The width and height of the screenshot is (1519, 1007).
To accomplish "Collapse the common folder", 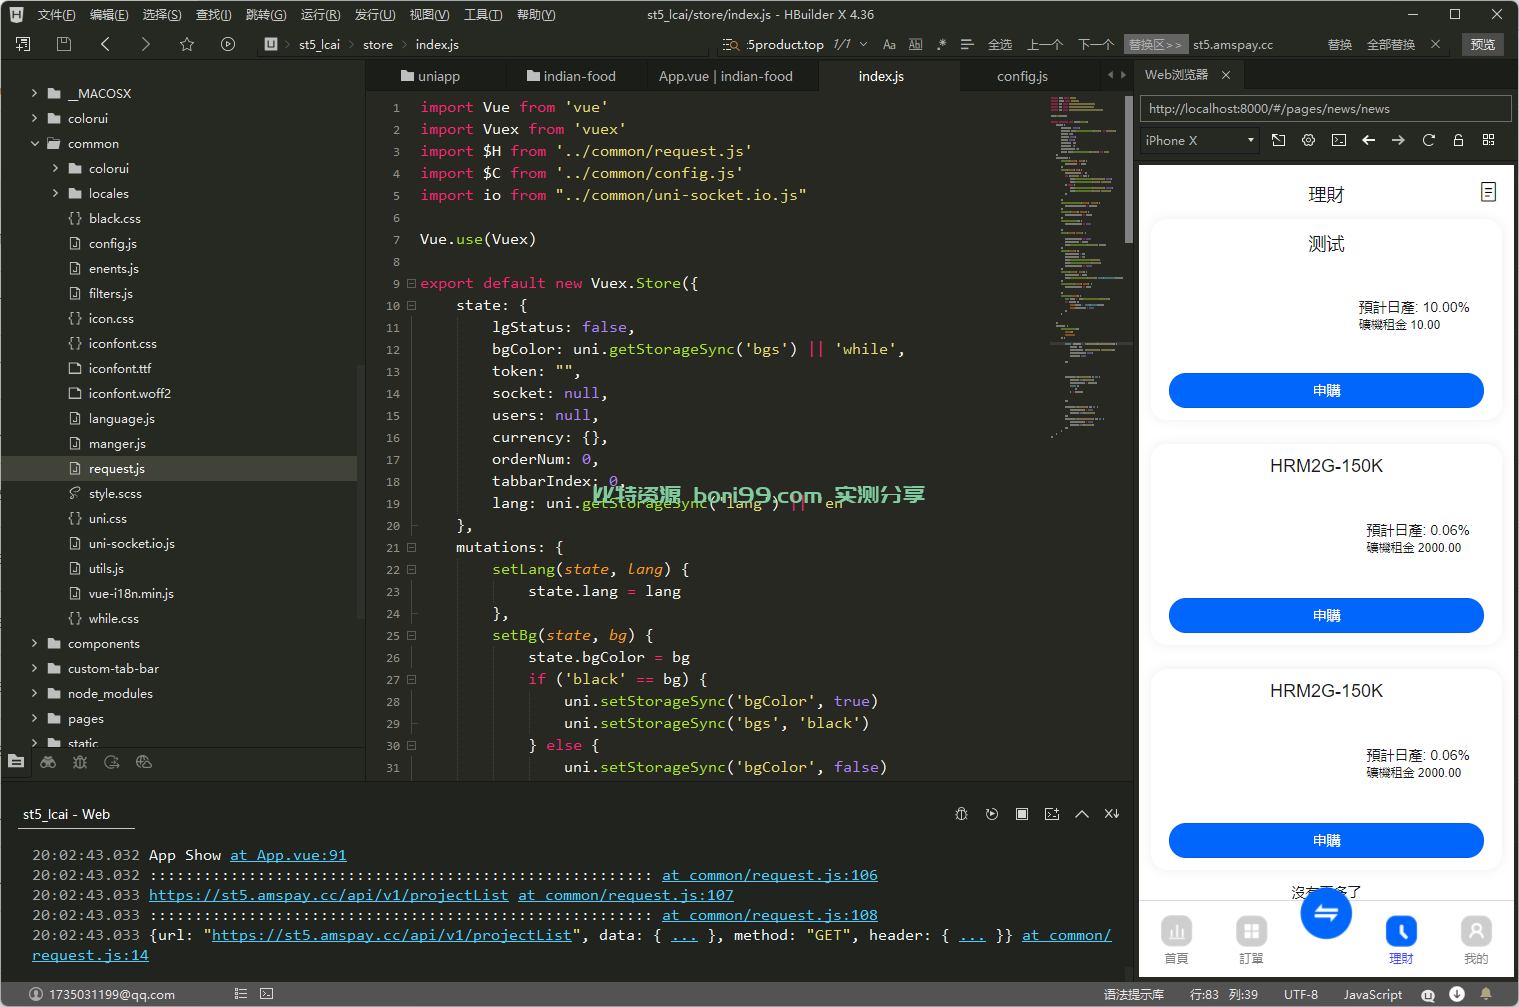I will tap(34, 144).
